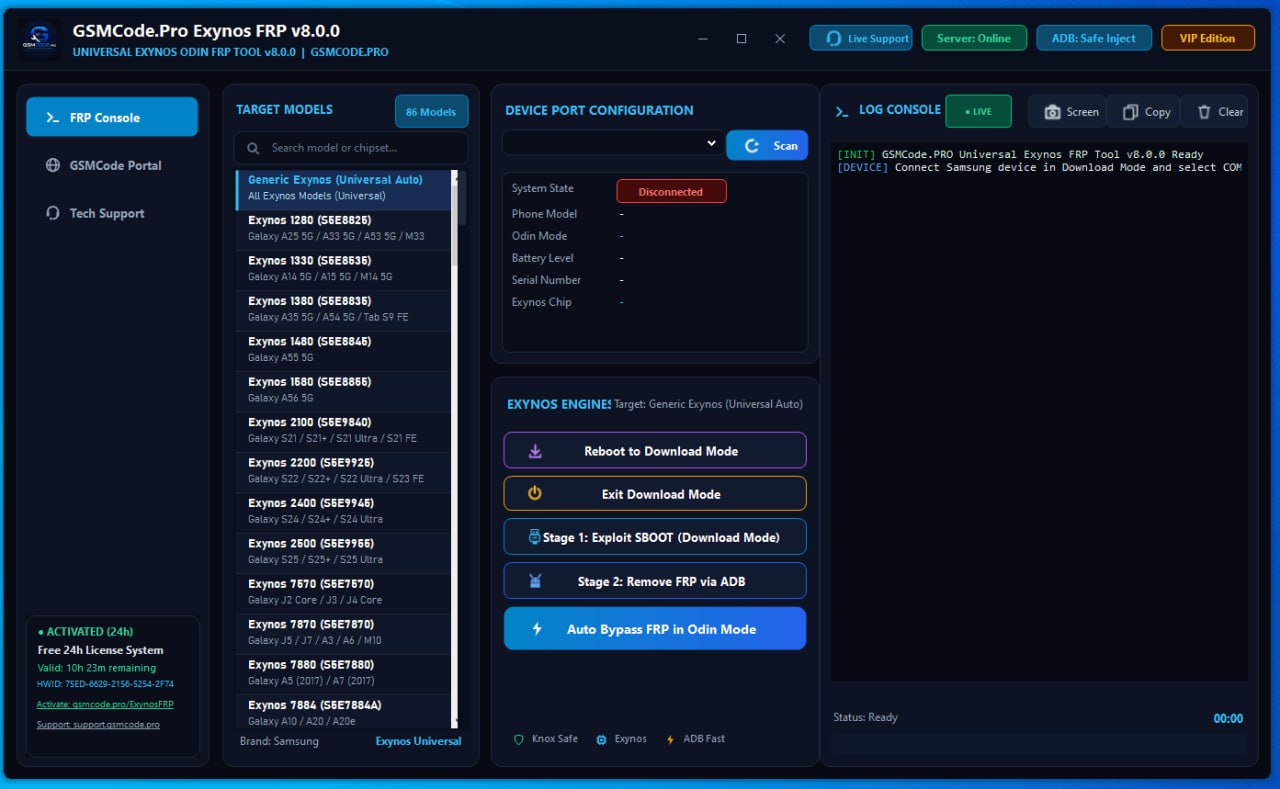Click Reboot to Download Mode
1280x789 pixels.
[x=655, y=450]
